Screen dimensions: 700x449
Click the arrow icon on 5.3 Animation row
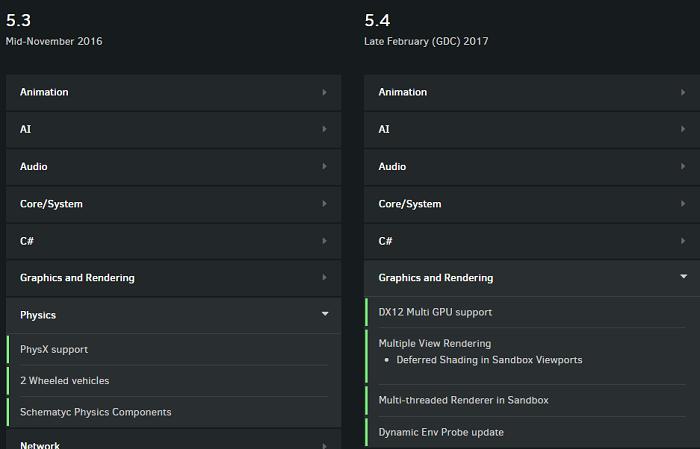[x=325, y=92]
